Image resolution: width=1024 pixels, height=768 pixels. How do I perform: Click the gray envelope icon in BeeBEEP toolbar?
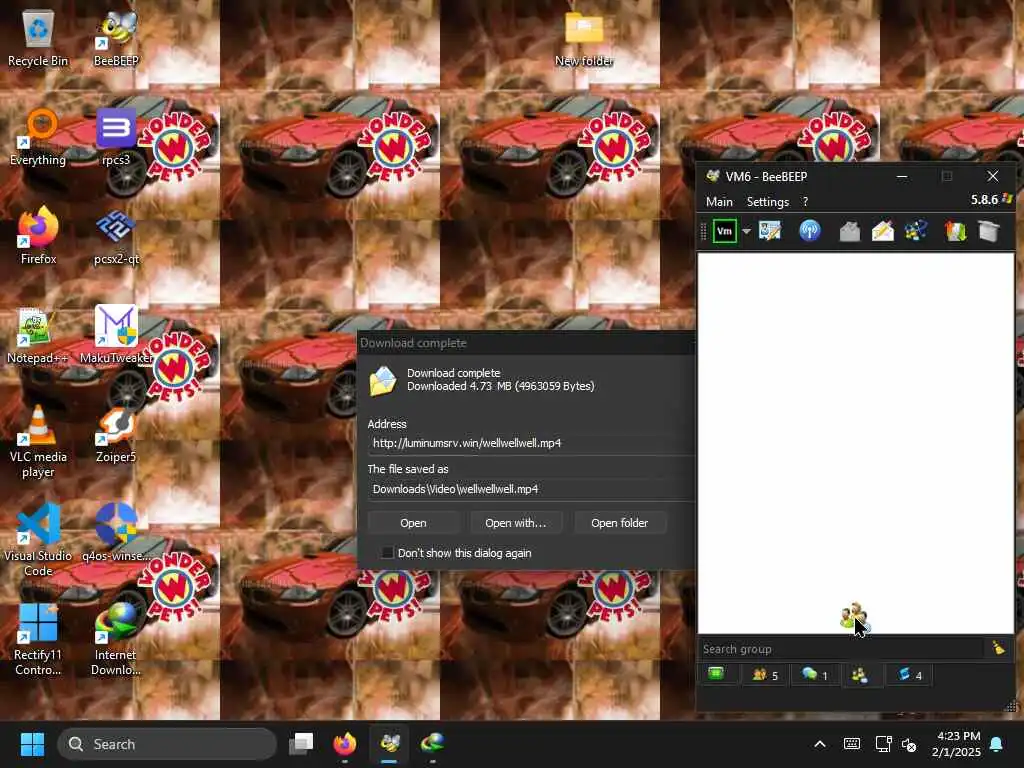coord(849,231)
